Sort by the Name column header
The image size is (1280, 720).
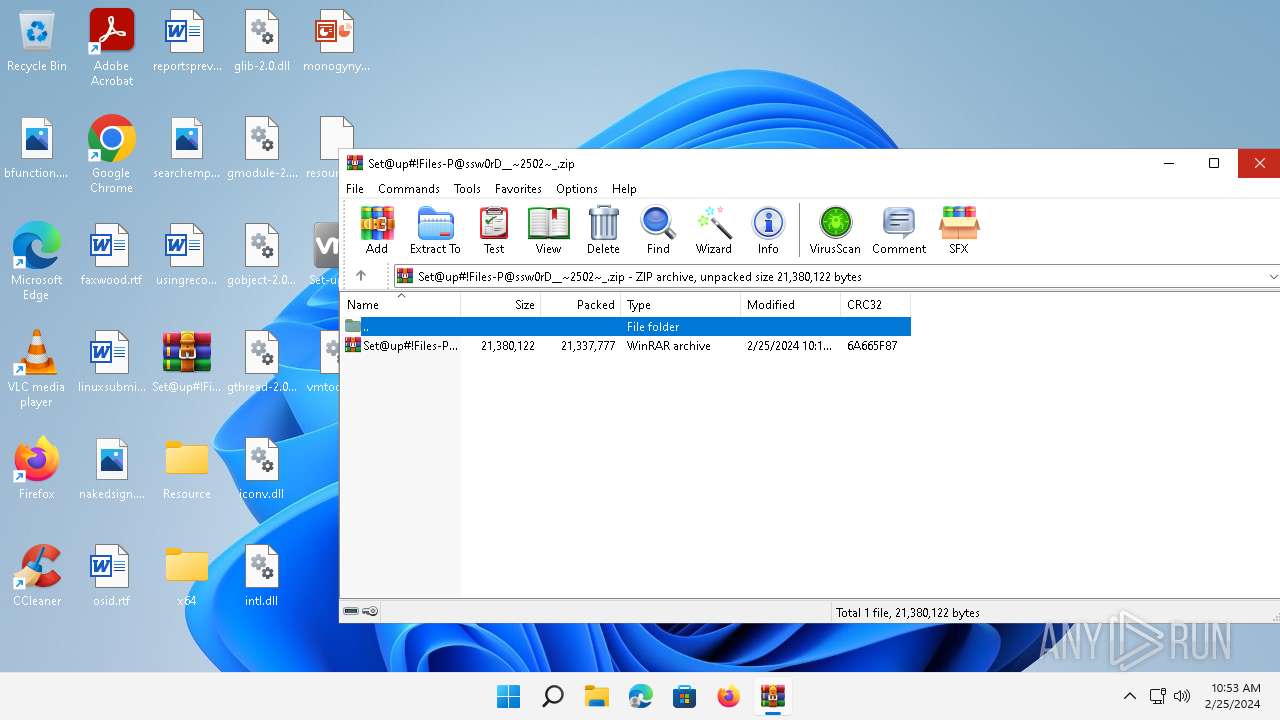coord(401,305)
